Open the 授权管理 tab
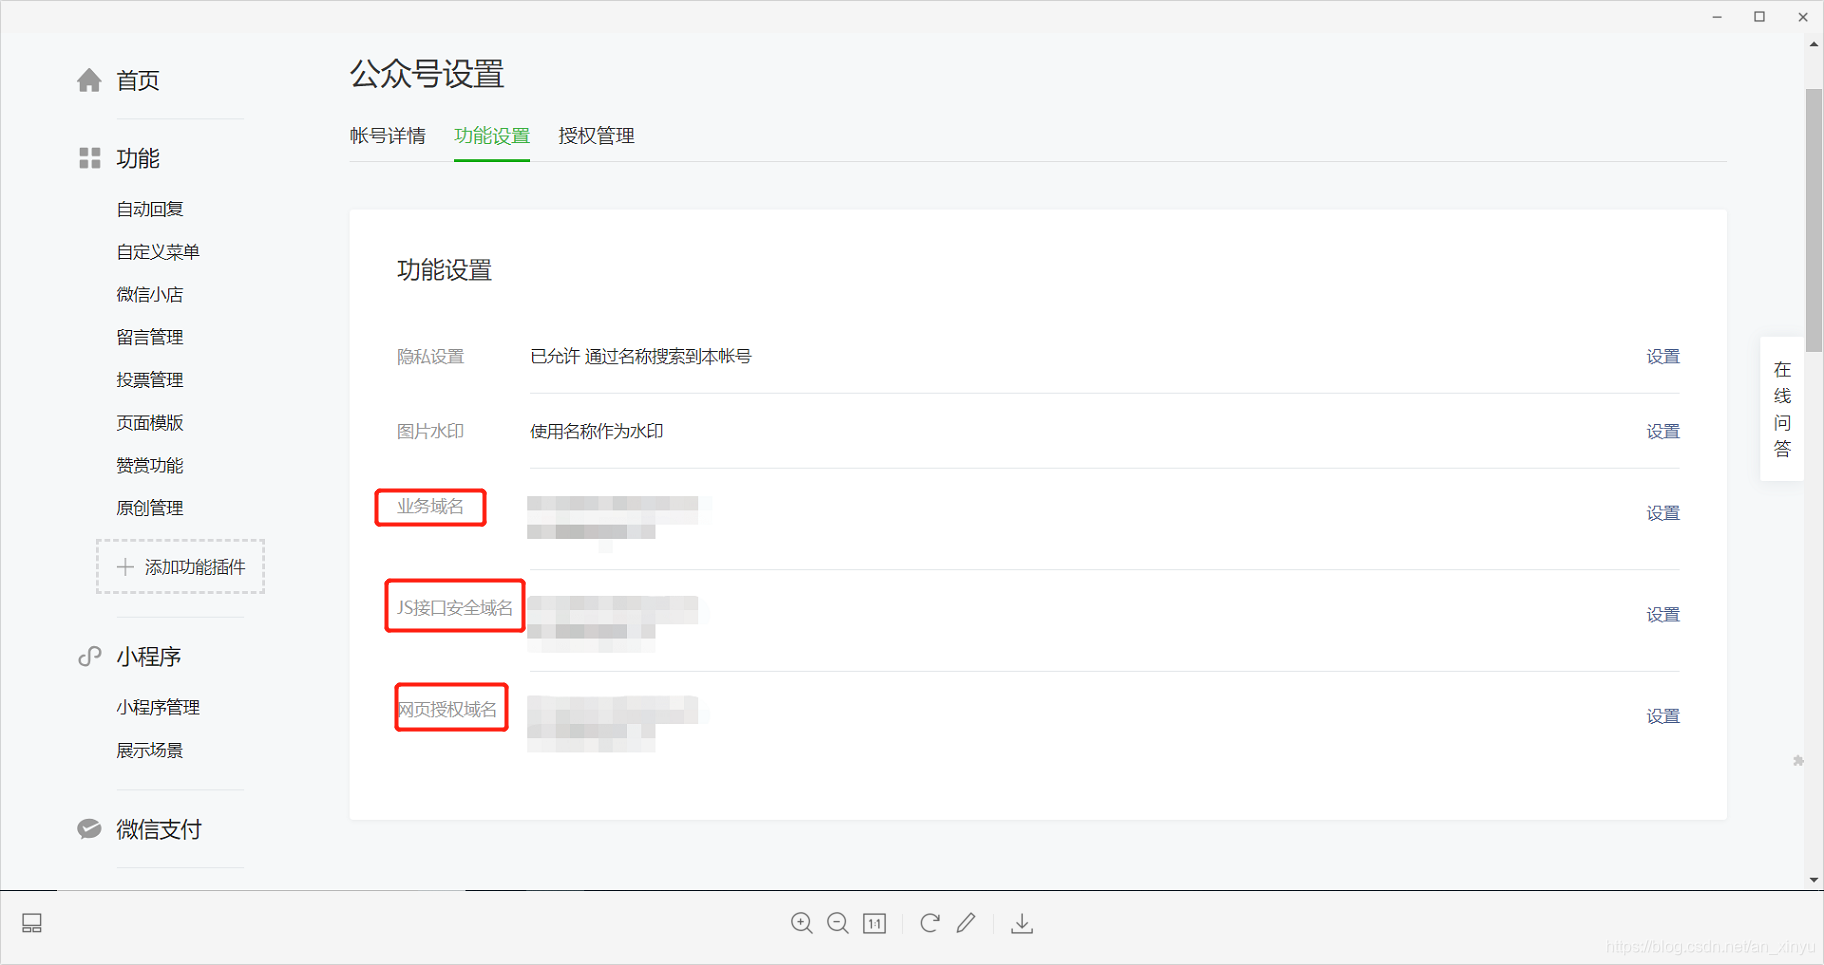Viewport: 1824px width, 965px height. 596,136
